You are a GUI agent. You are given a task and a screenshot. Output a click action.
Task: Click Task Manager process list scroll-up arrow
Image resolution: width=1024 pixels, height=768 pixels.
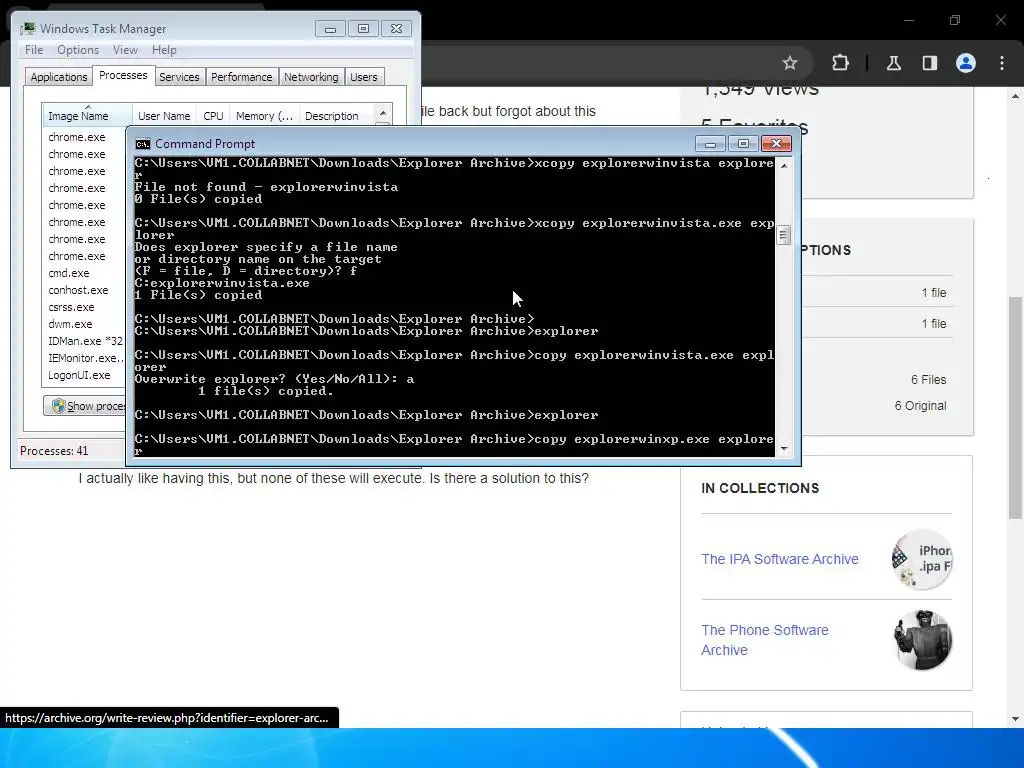point(383,112)
